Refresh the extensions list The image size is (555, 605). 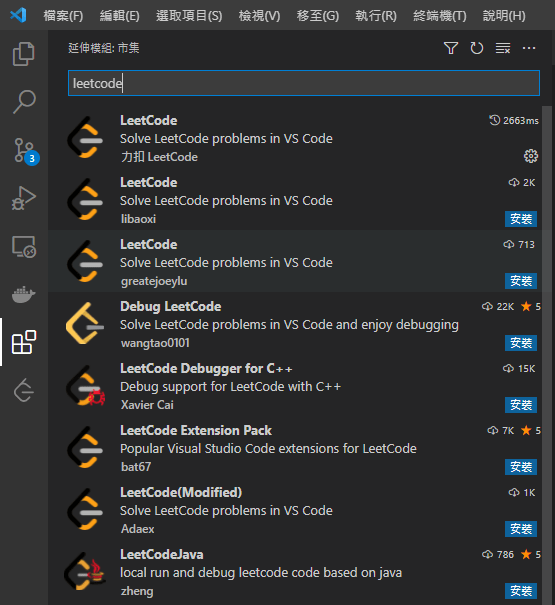pyautogui.click(x=477, y=48)
